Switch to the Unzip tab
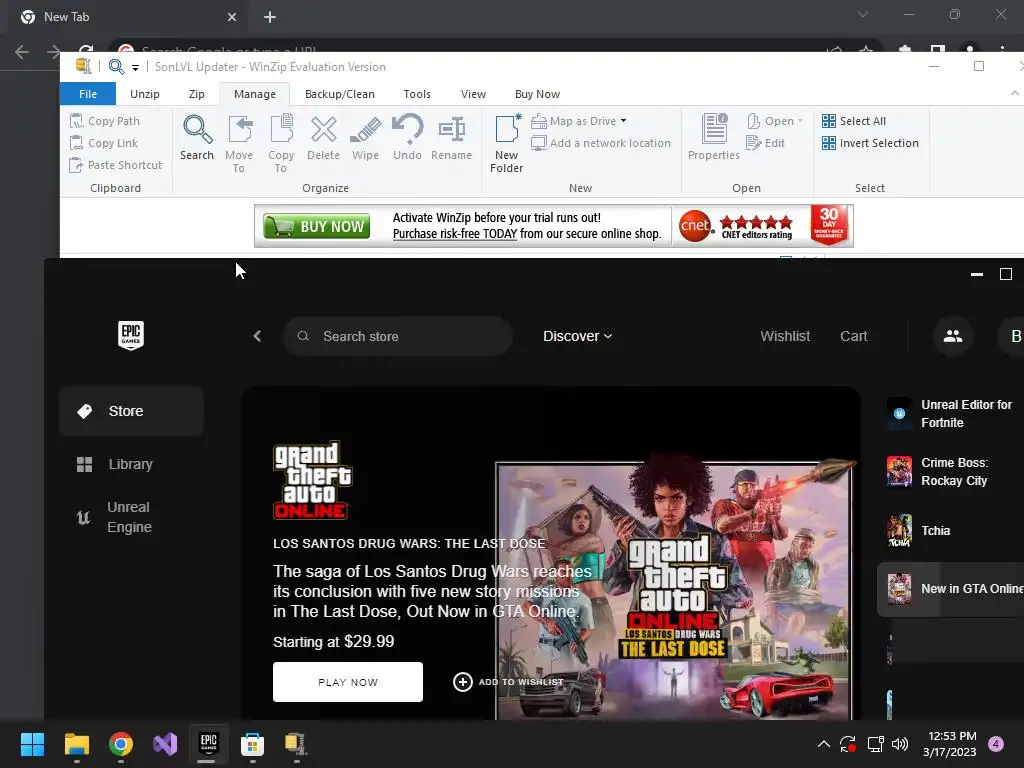The width and height of the screenshot is (1024, 768). [x=144, y=94]
